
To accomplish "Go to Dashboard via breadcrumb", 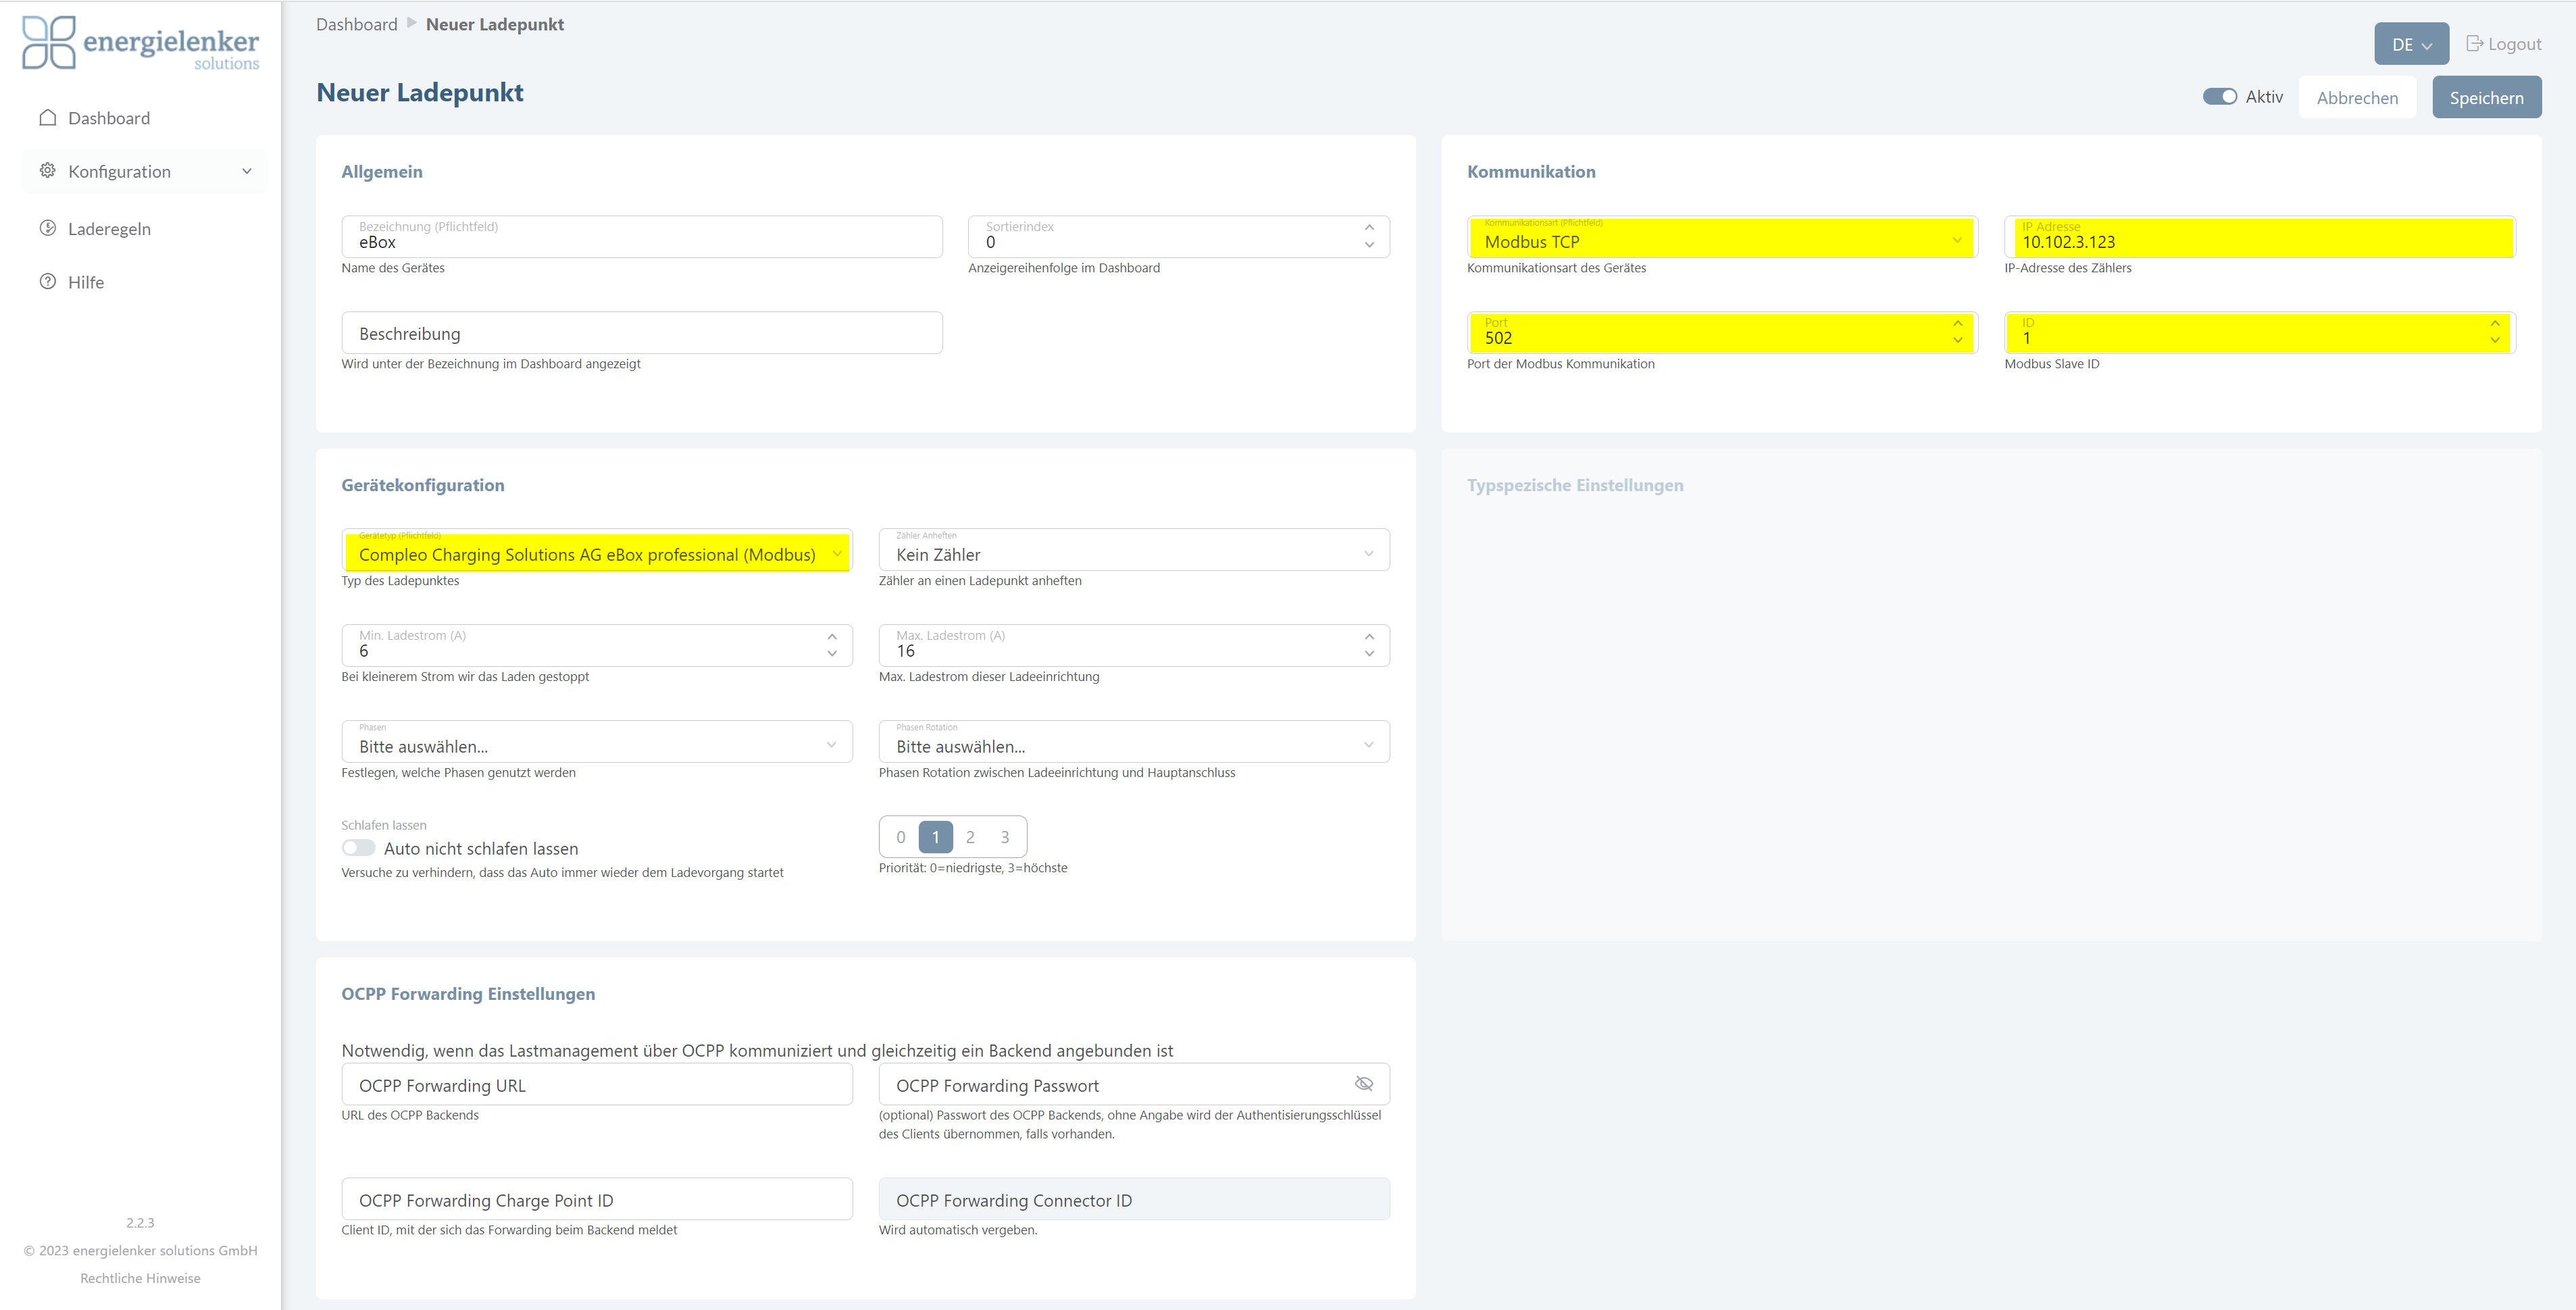I will tap(356, 24).
